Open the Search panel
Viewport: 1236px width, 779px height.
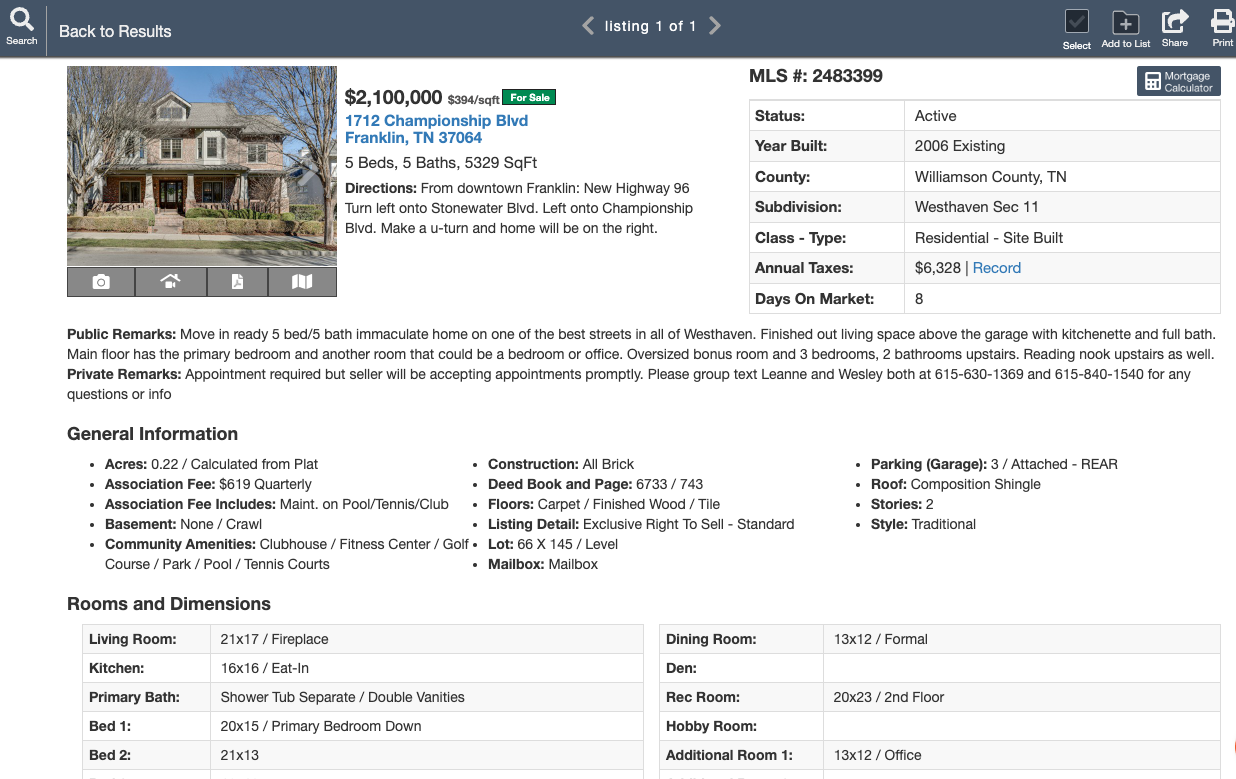tap(21, 26)
